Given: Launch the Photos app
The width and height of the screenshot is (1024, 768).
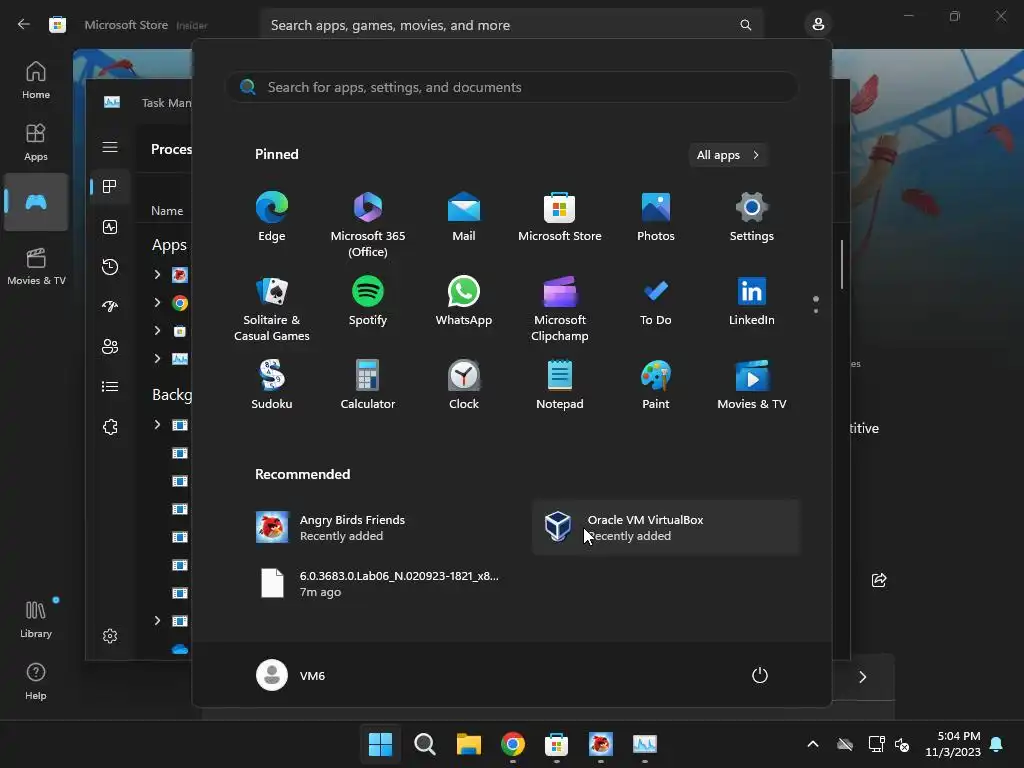Looking at the screenshot, I should [656, 217].
